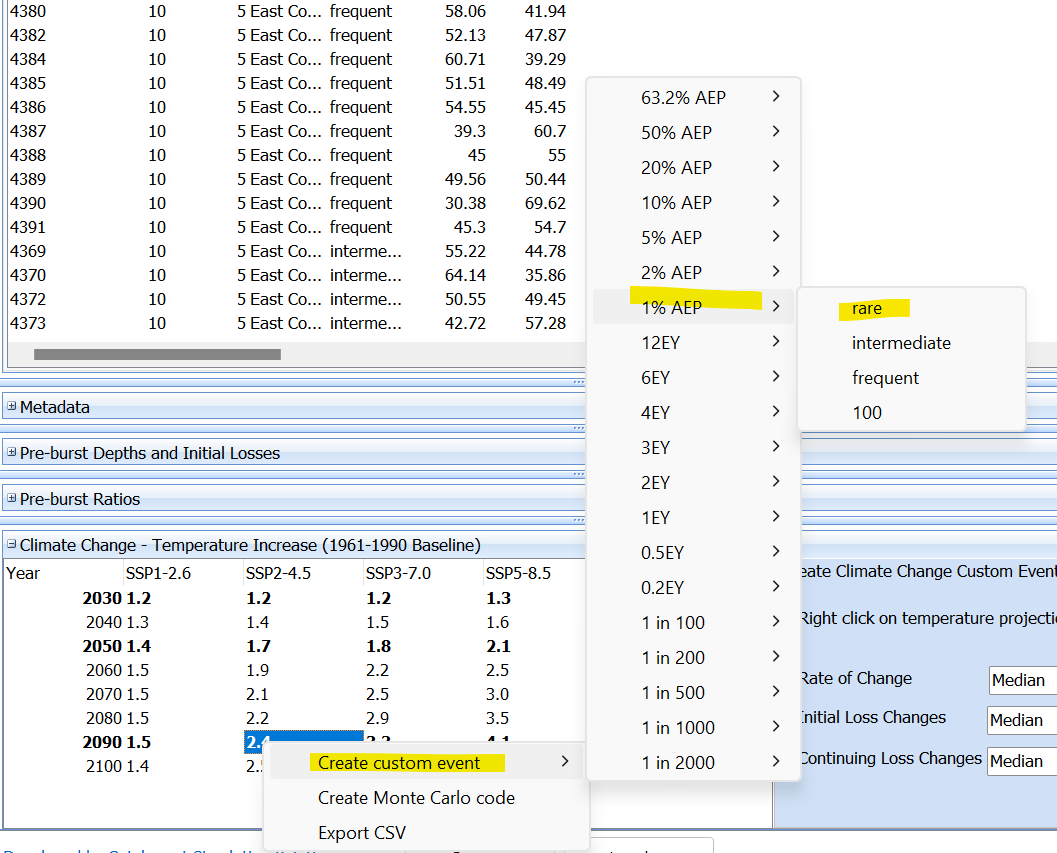Open the Continuing Loss Changes dropdown
This screenshot has width=1057, height=853.
click(1021, 761)
